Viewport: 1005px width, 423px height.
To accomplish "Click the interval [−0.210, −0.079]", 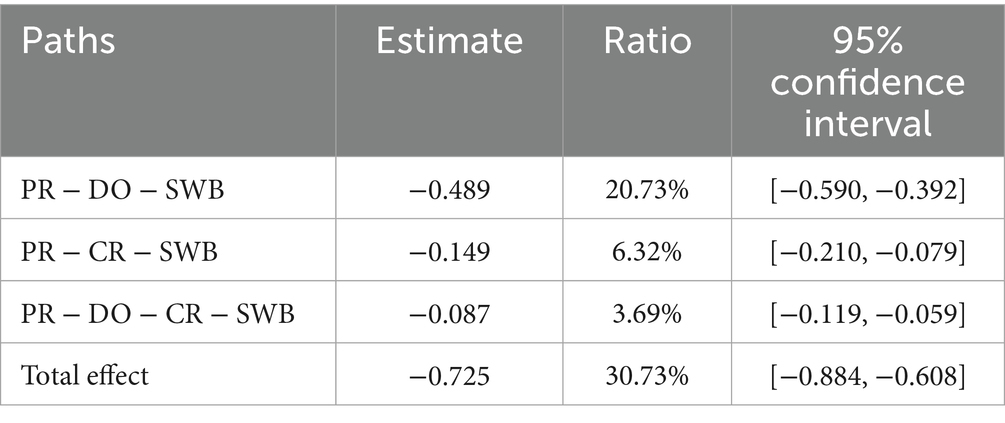I will coord(868,252).
